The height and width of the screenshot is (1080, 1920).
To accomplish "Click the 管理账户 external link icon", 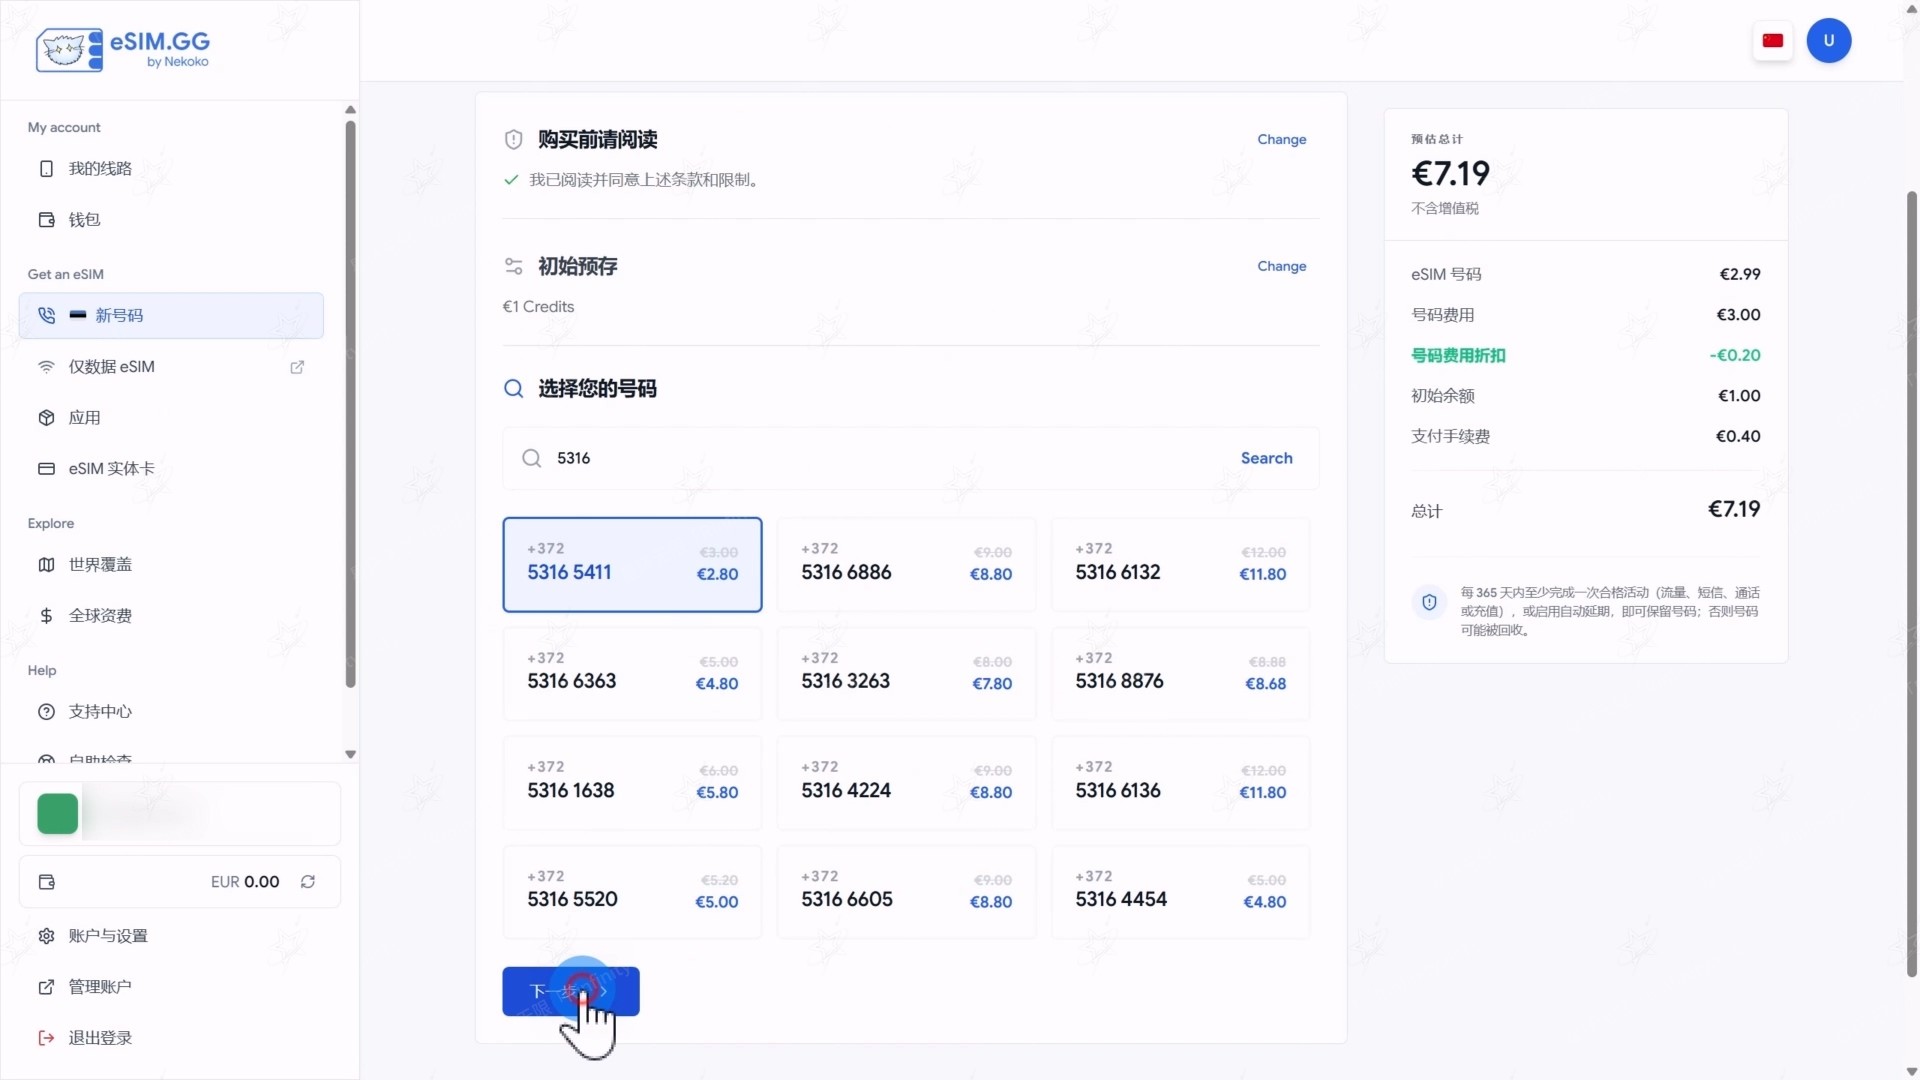I will pos(46,986).
